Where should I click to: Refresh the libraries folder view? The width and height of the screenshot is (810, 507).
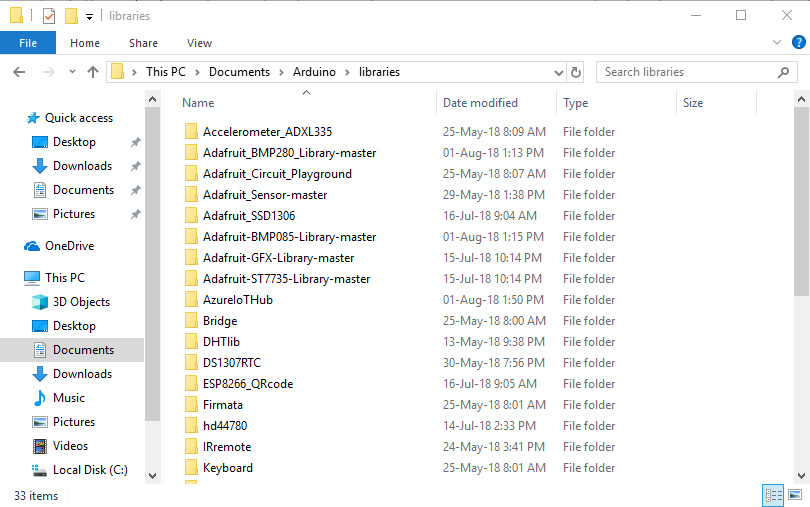pyautogui.click(x=575, y=72)
